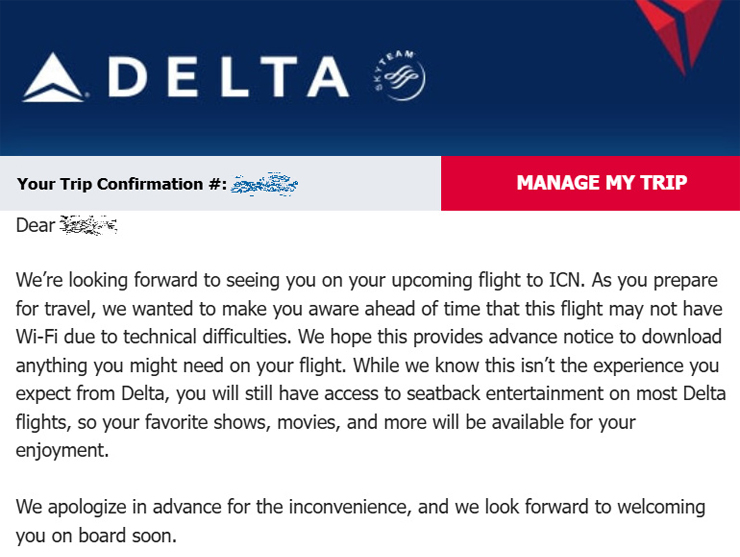
Task: Click "favorite shows, movies" text
Action: tap(242, 422)
